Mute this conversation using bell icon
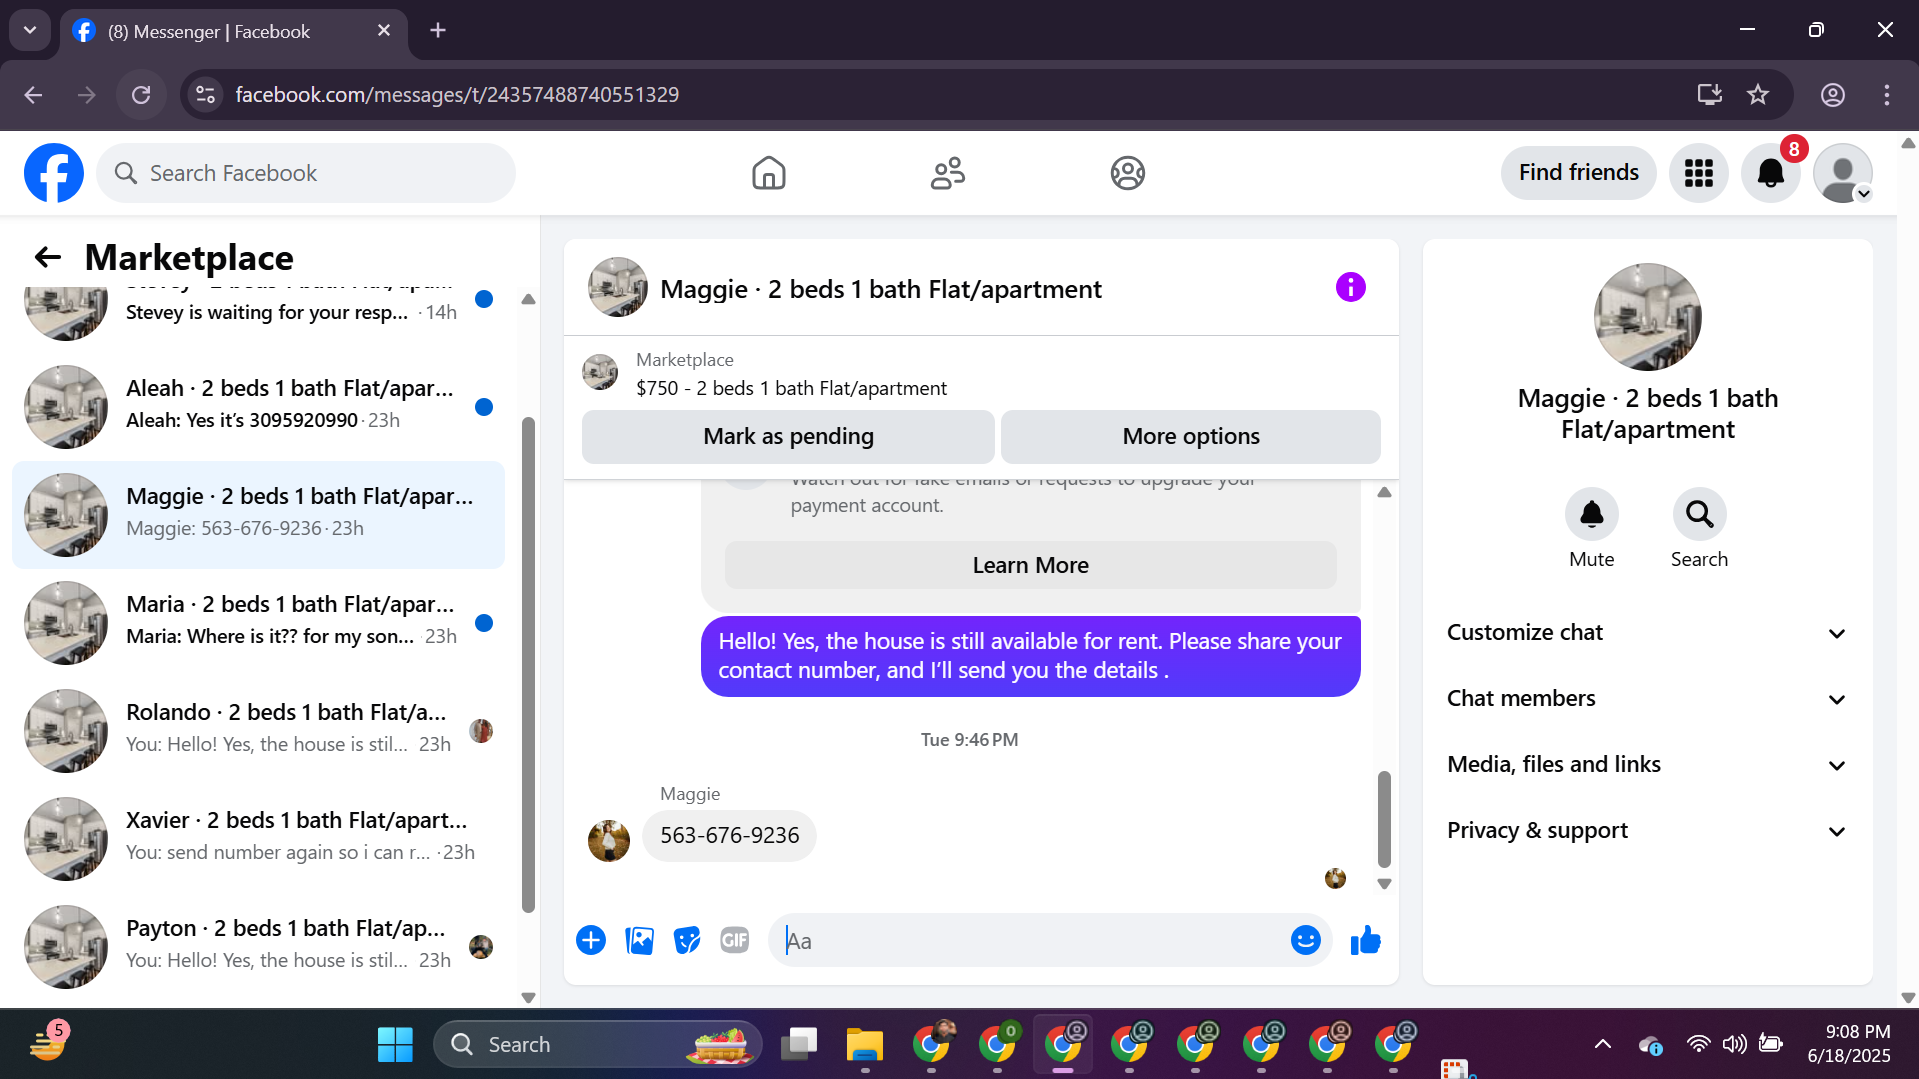The image size is (1919, 1079). (x=1591, y=514)
